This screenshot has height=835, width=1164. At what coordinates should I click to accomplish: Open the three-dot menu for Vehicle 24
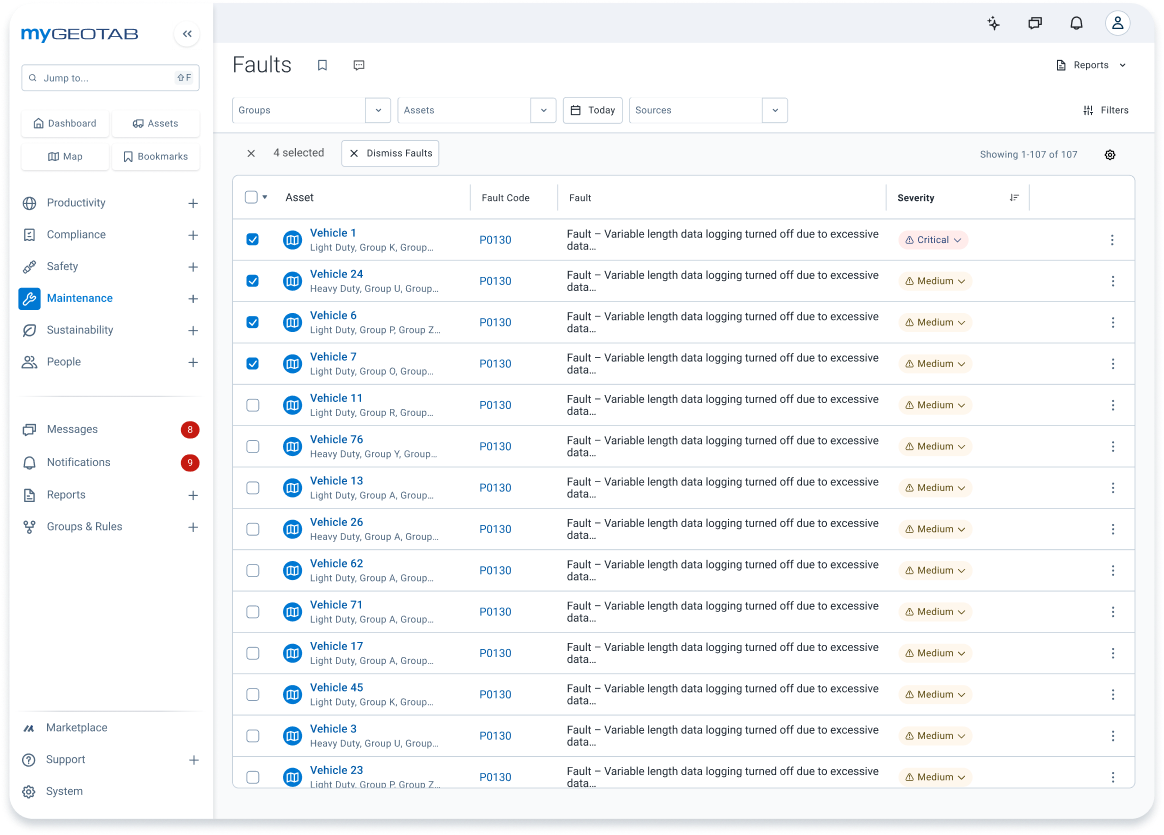coord(1112,281)
